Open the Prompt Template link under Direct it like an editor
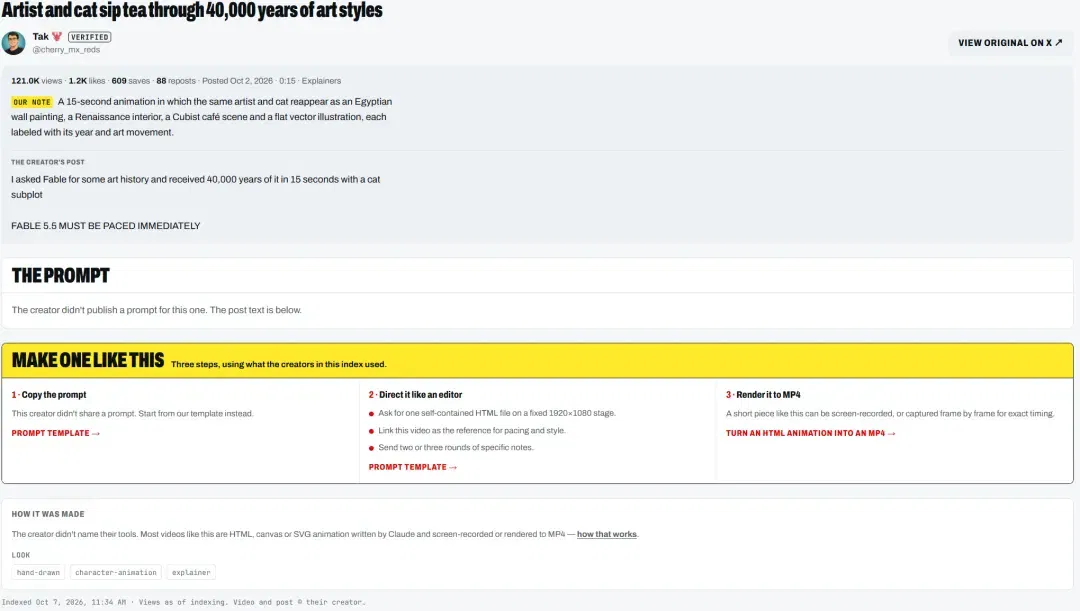This screenshot has width=1080, height=611. tap(413, 467)
